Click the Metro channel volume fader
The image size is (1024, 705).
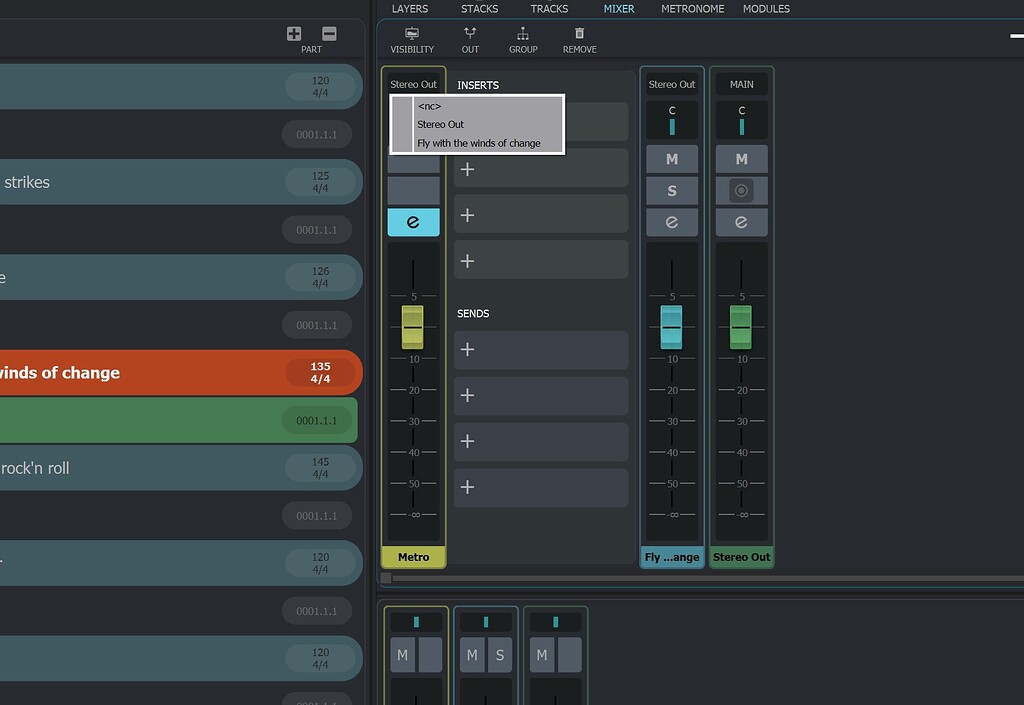pos(413,326)
